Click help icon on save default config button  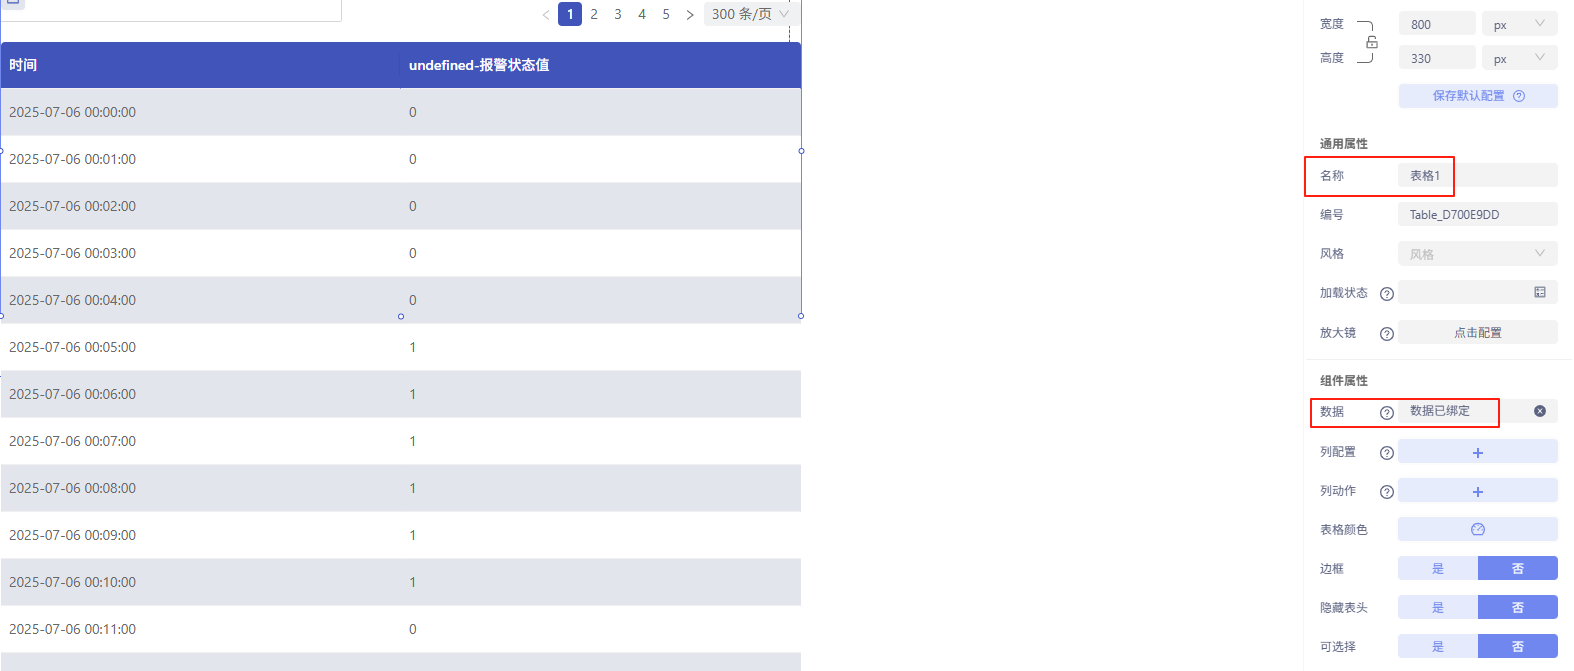point(1519,96)
